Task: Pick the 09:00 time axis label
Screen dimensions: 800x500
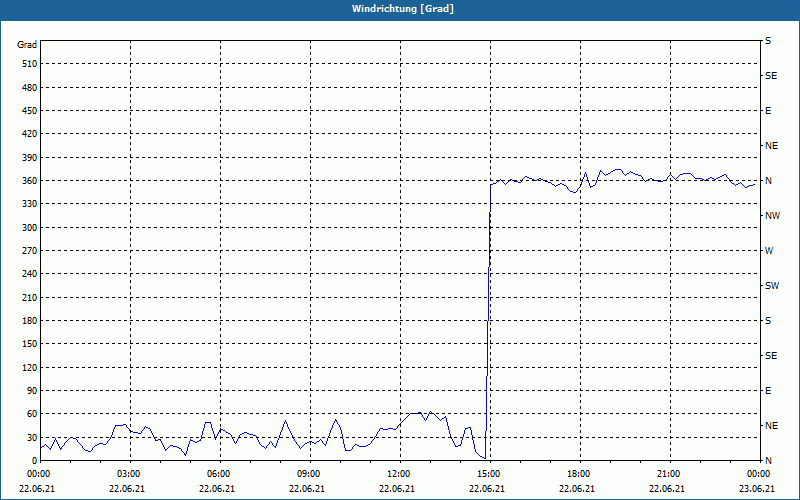Action: point(309,474)
